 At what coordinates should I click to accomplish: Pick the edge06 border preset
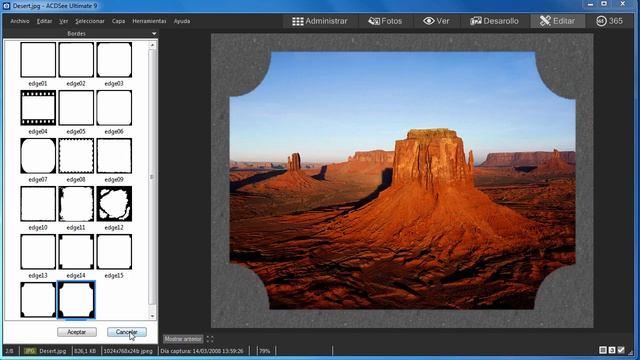tap(114, 108)
